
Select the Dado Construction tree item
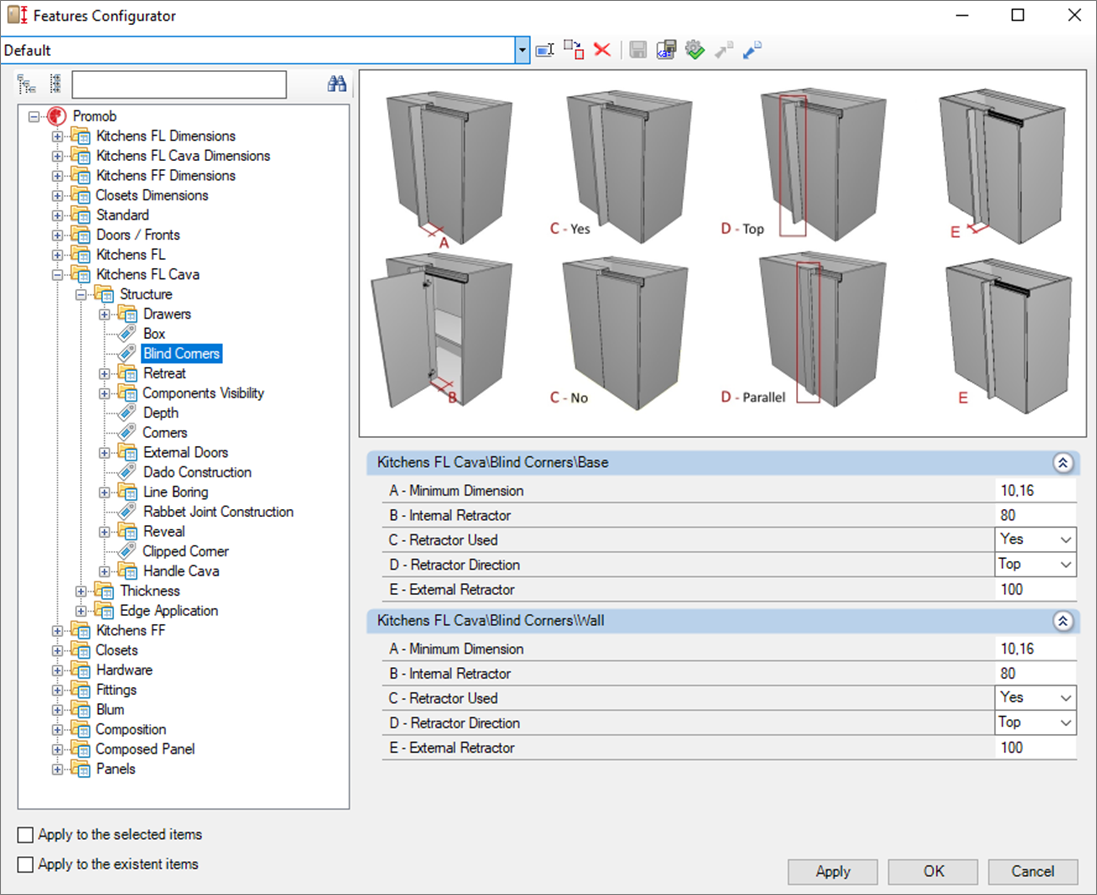197,472
